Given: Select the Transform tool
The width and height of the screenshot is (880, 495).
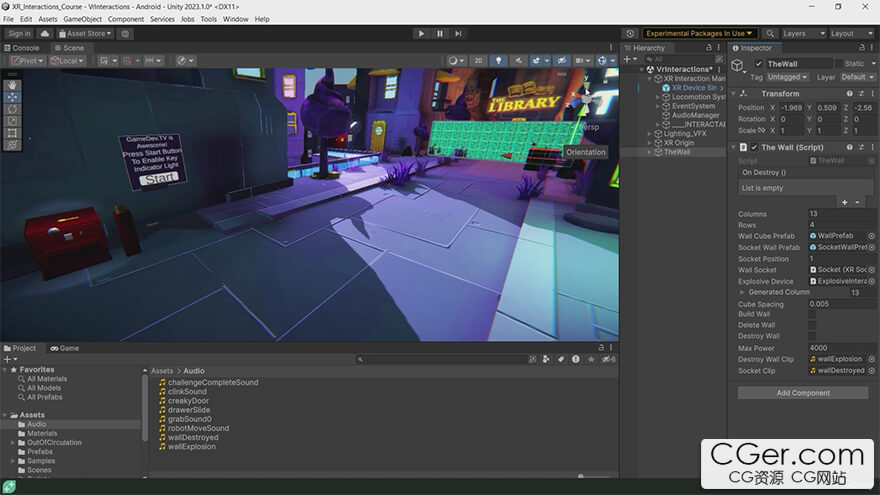Looking at the screenshot, I should point(12,145).
